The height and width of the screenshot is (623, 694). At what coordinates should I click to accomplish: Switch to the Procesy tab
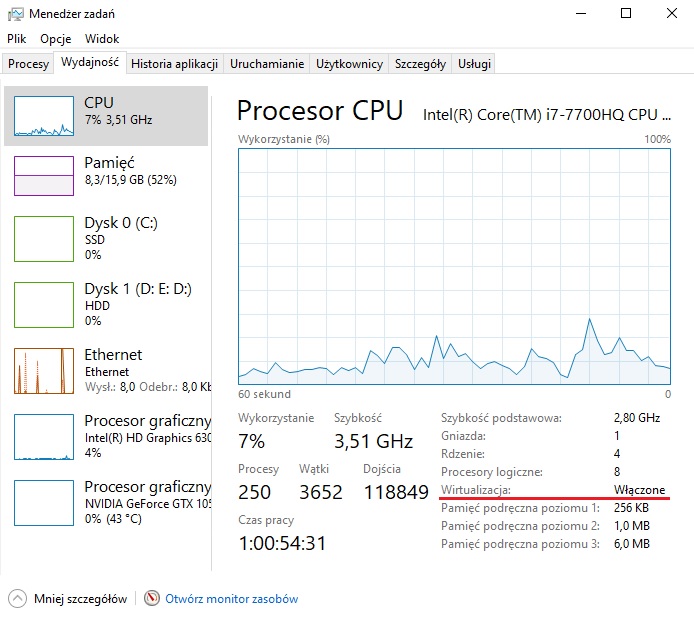[x=28, y=64]
